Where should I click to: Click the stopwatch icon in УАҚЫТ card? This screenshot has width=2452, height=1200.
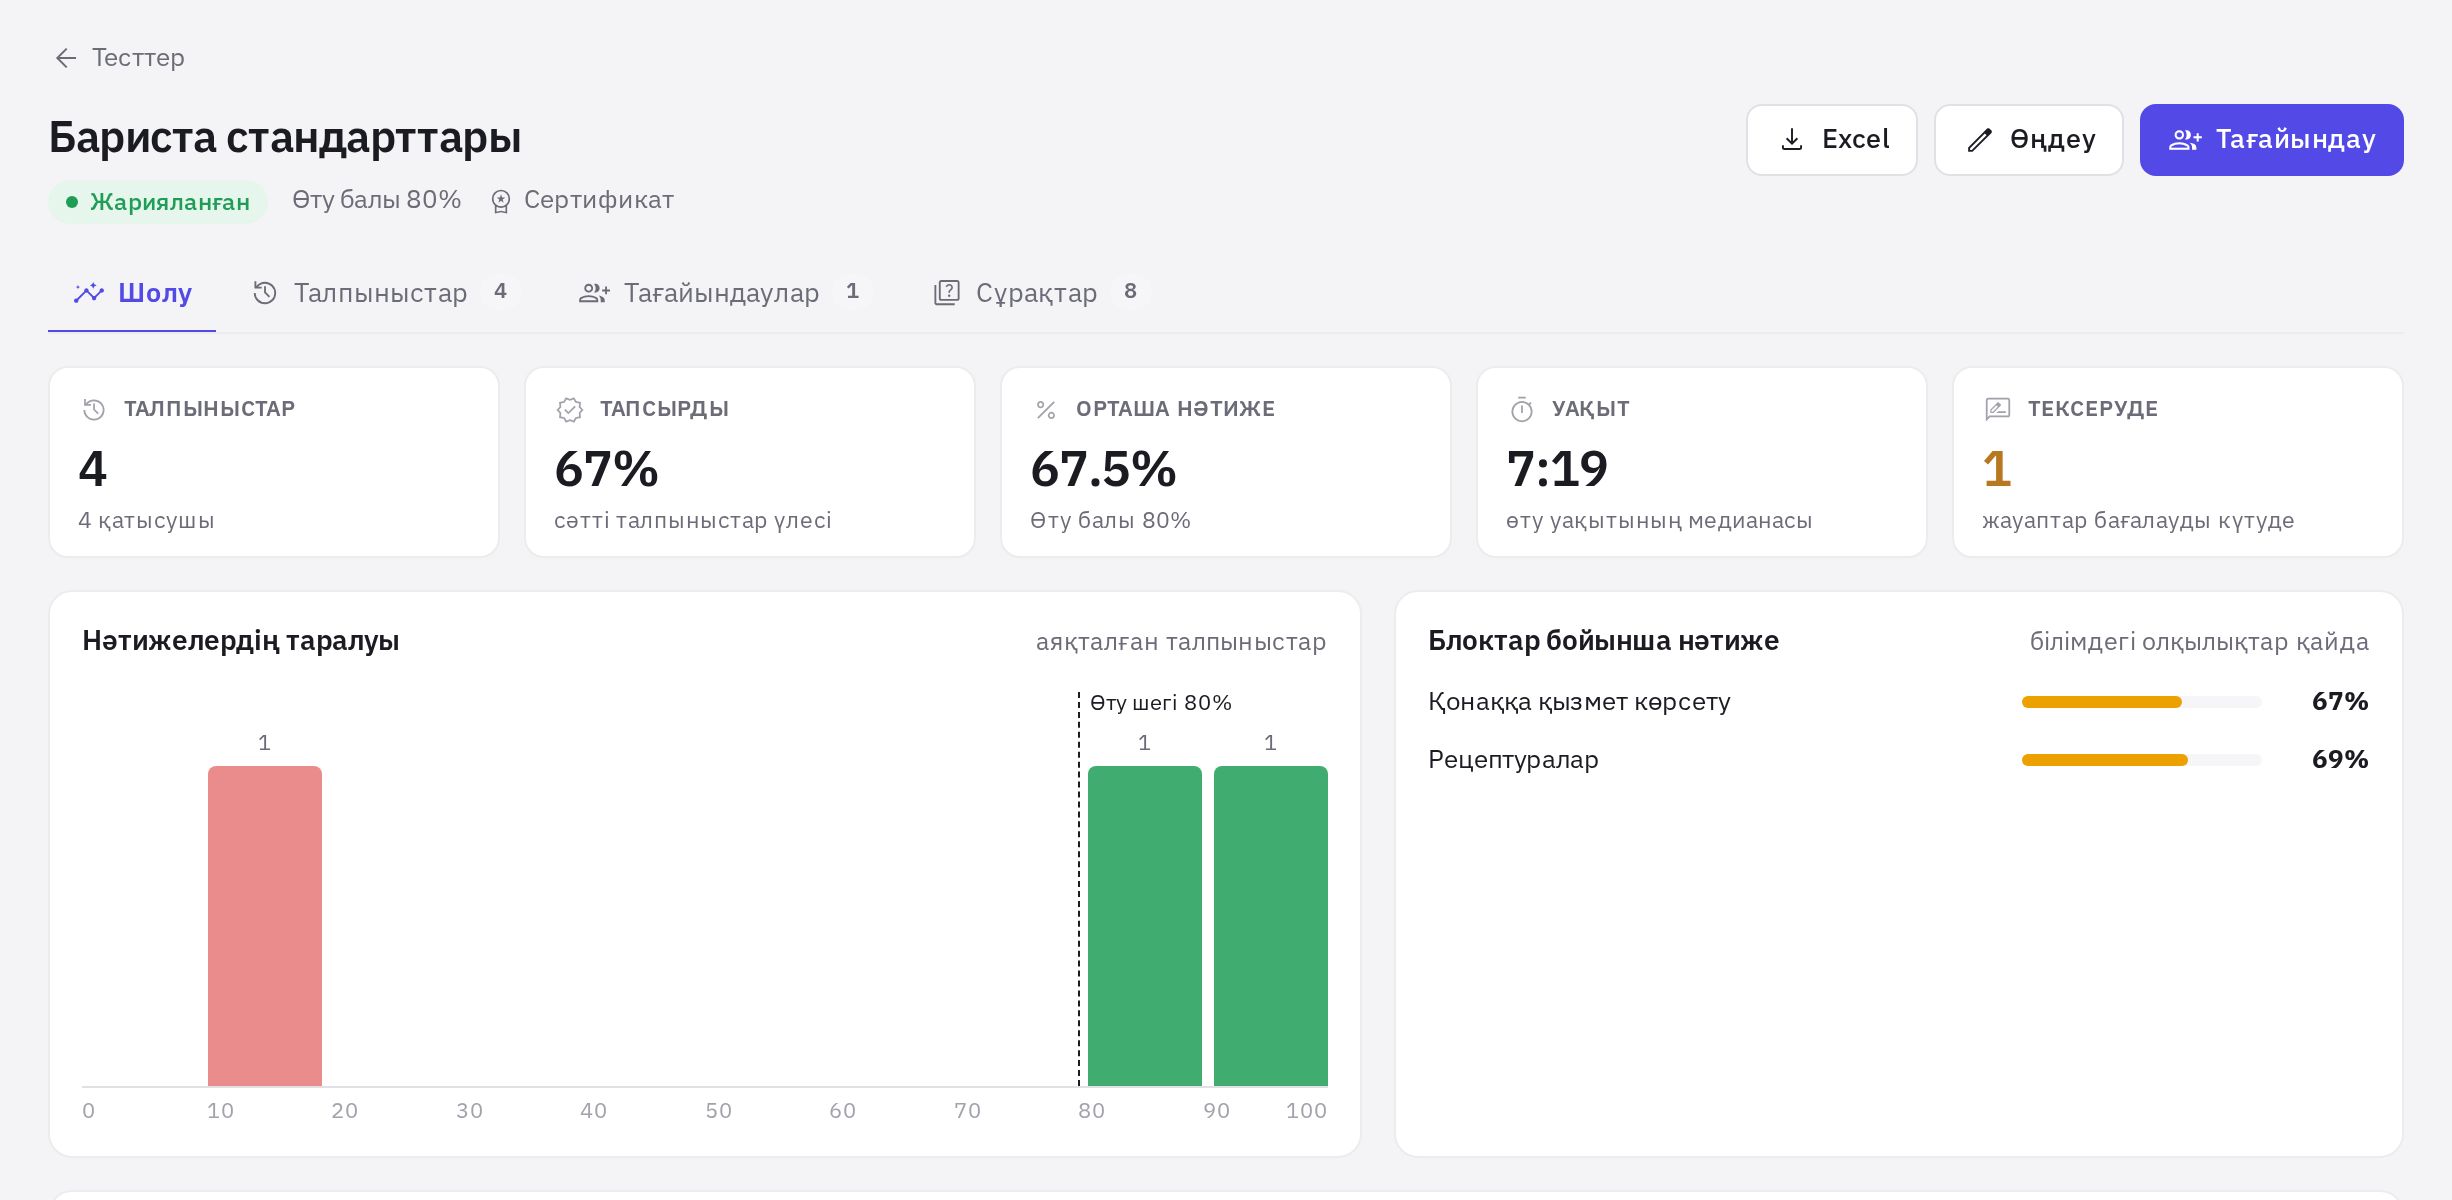(1522, 410)
